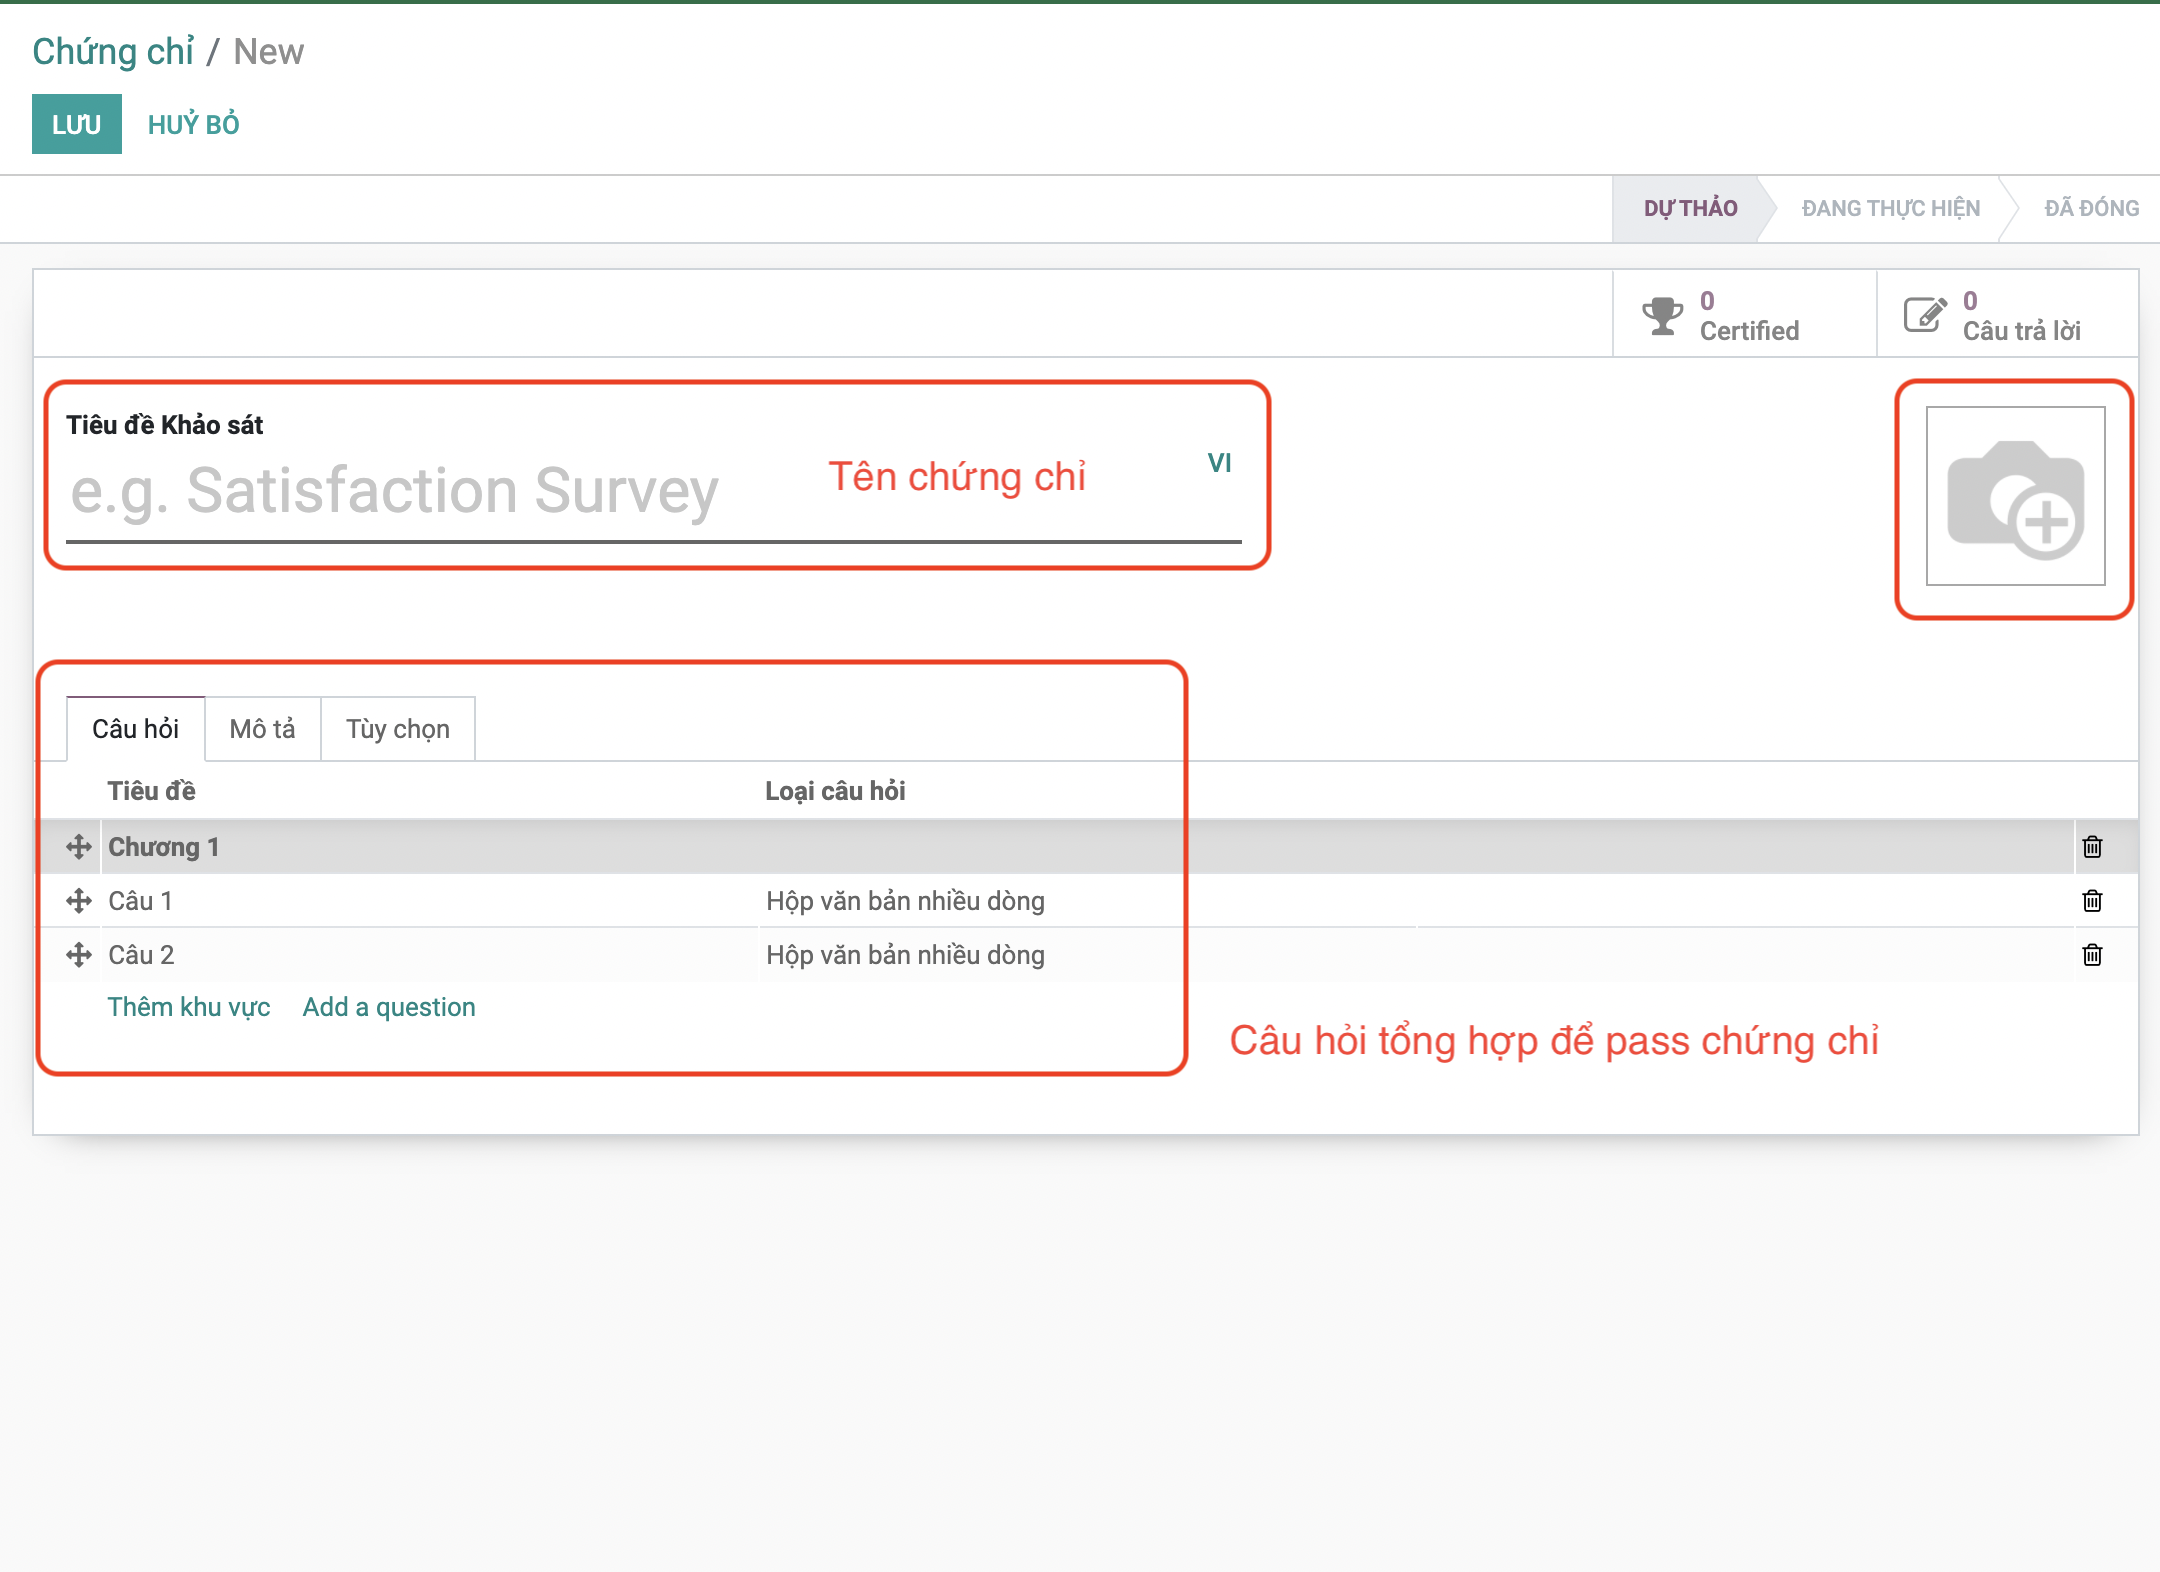Click move handle next to Câu 2
Viewport: 2160px width, 1572px height.
[79, 955]
